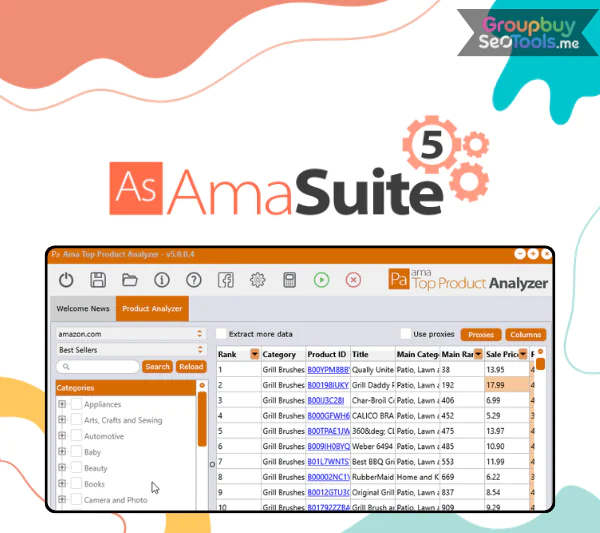Open Rank column filter arrow
600x533 pixels.
[x=255, y=354]
